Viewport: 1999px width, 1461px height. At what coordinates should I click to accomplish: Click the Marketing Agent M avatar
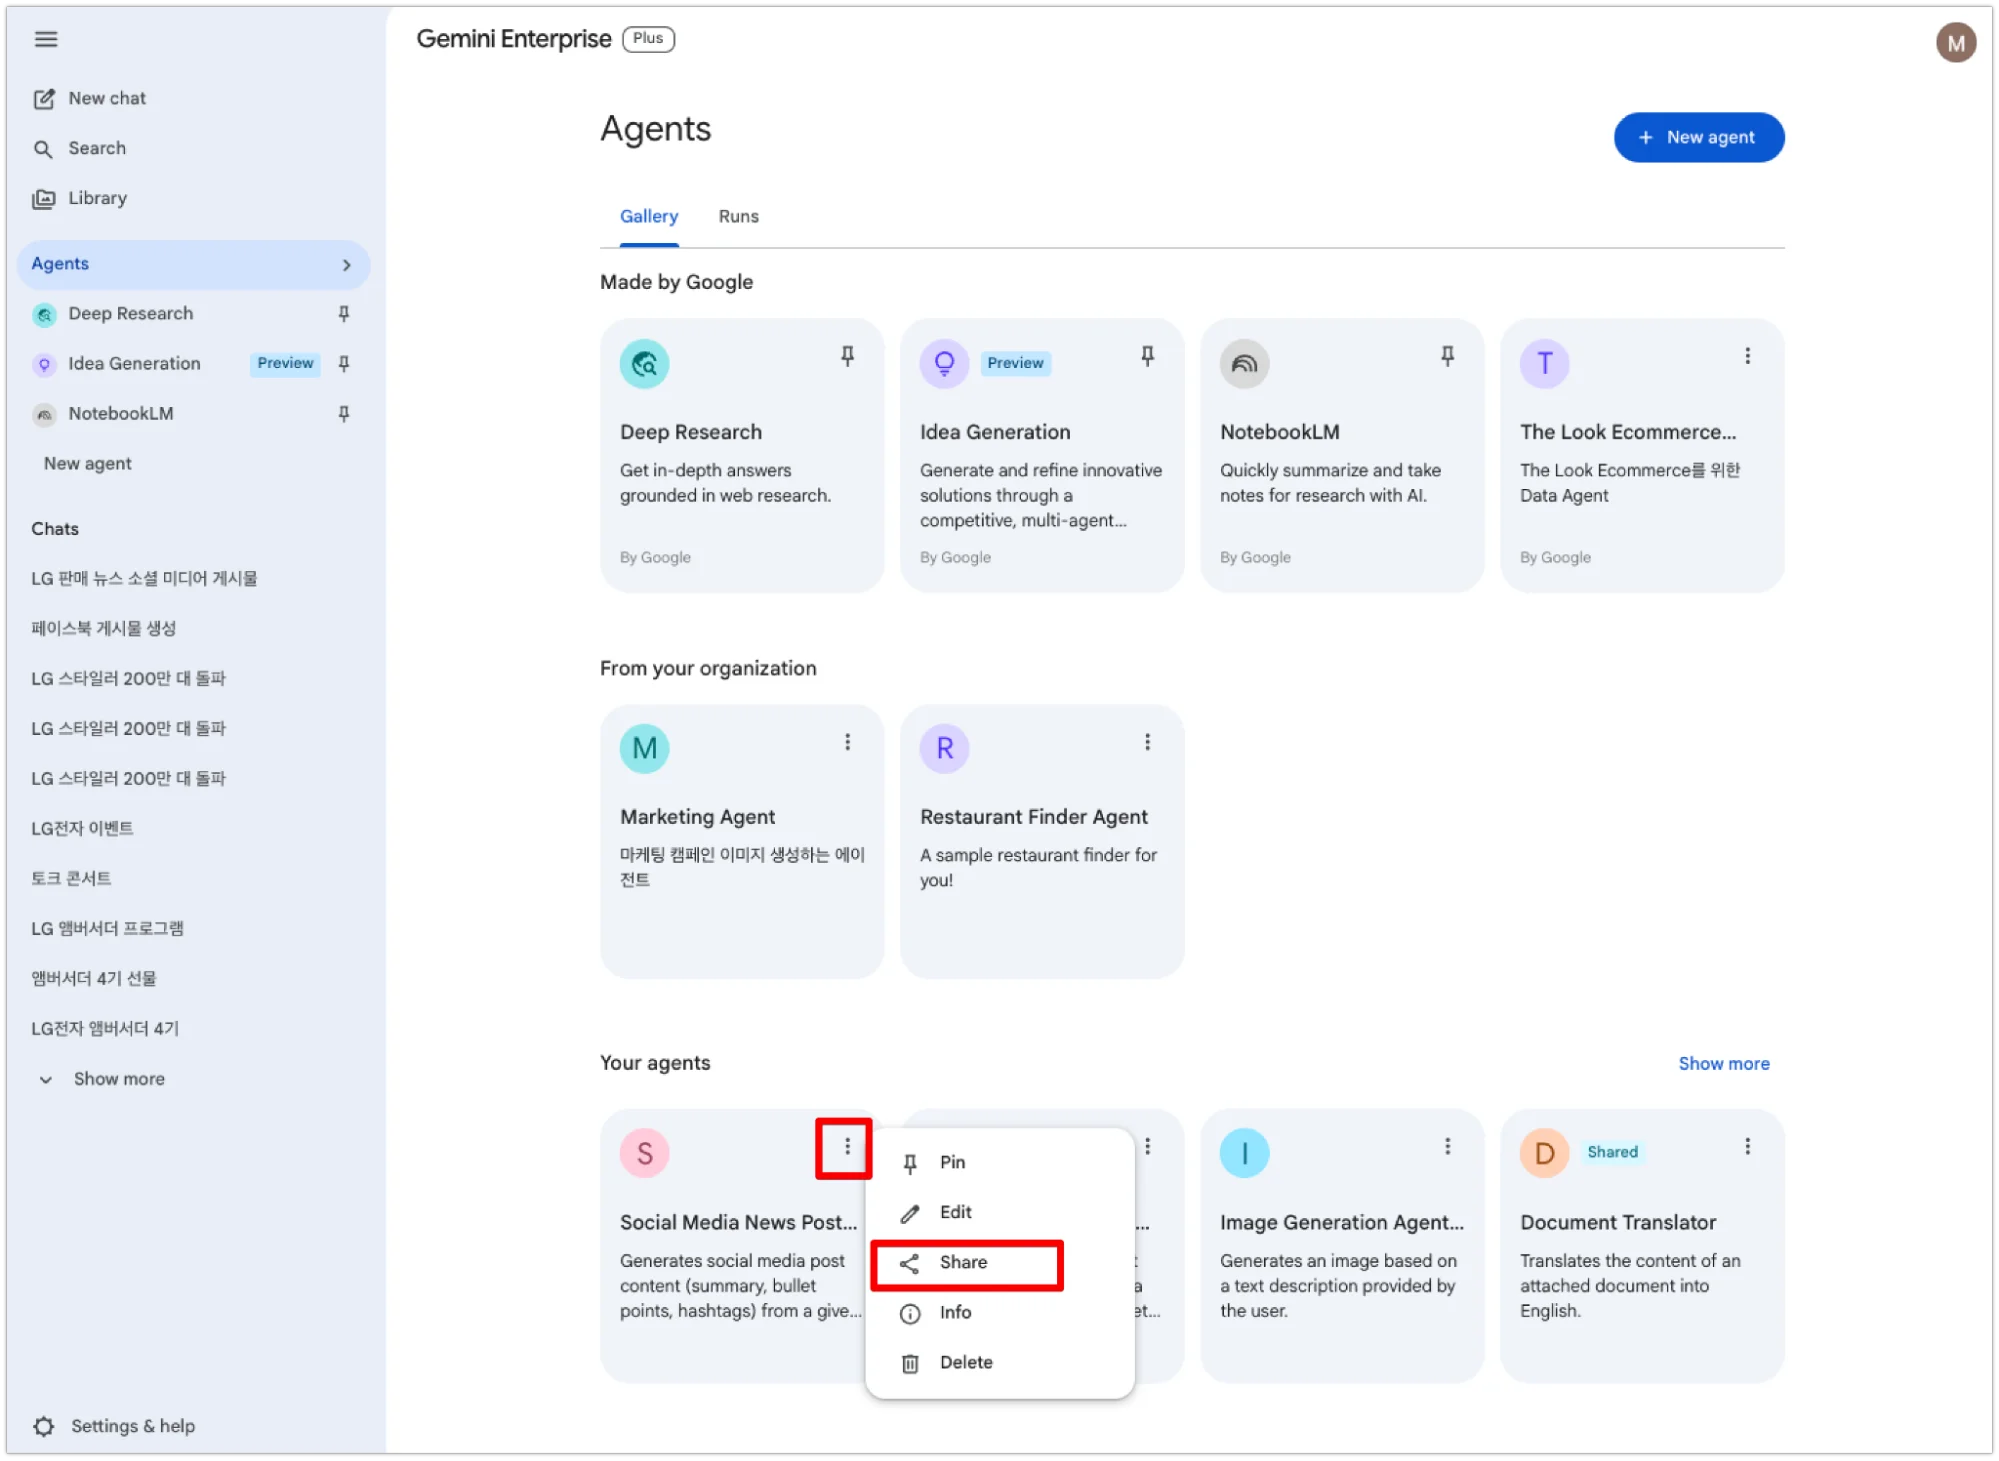[645, 749]
